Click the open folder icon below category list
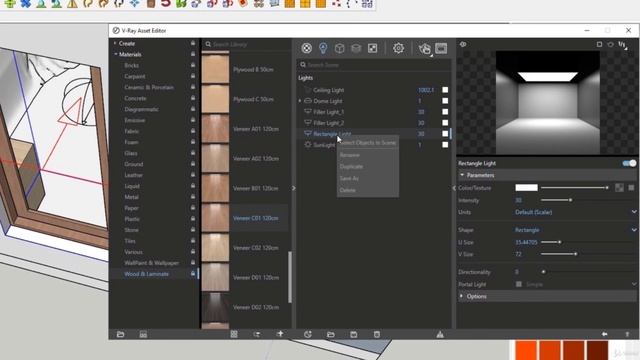 click(120, 334)
